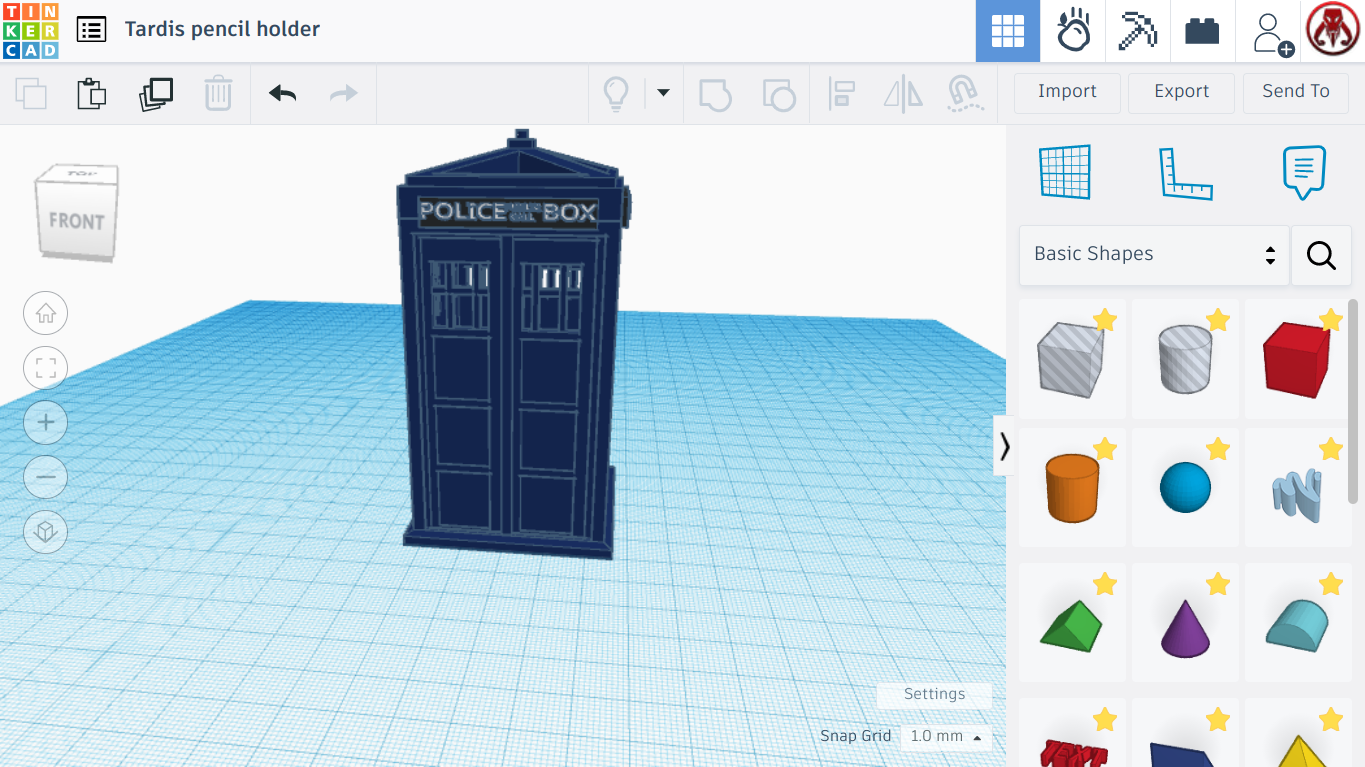
Task: Click the Send To button
Action: (x=1296, y=92)
